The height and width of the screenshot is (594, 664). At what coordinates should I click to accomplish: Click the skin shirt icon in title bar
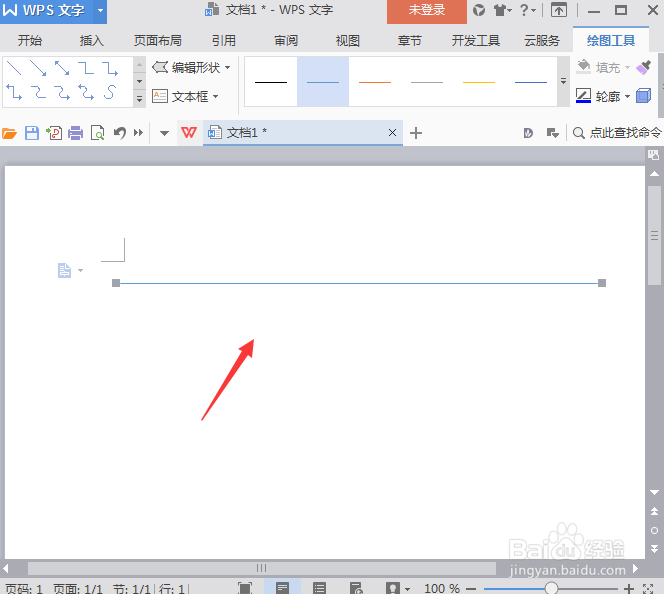pos(501,10)
